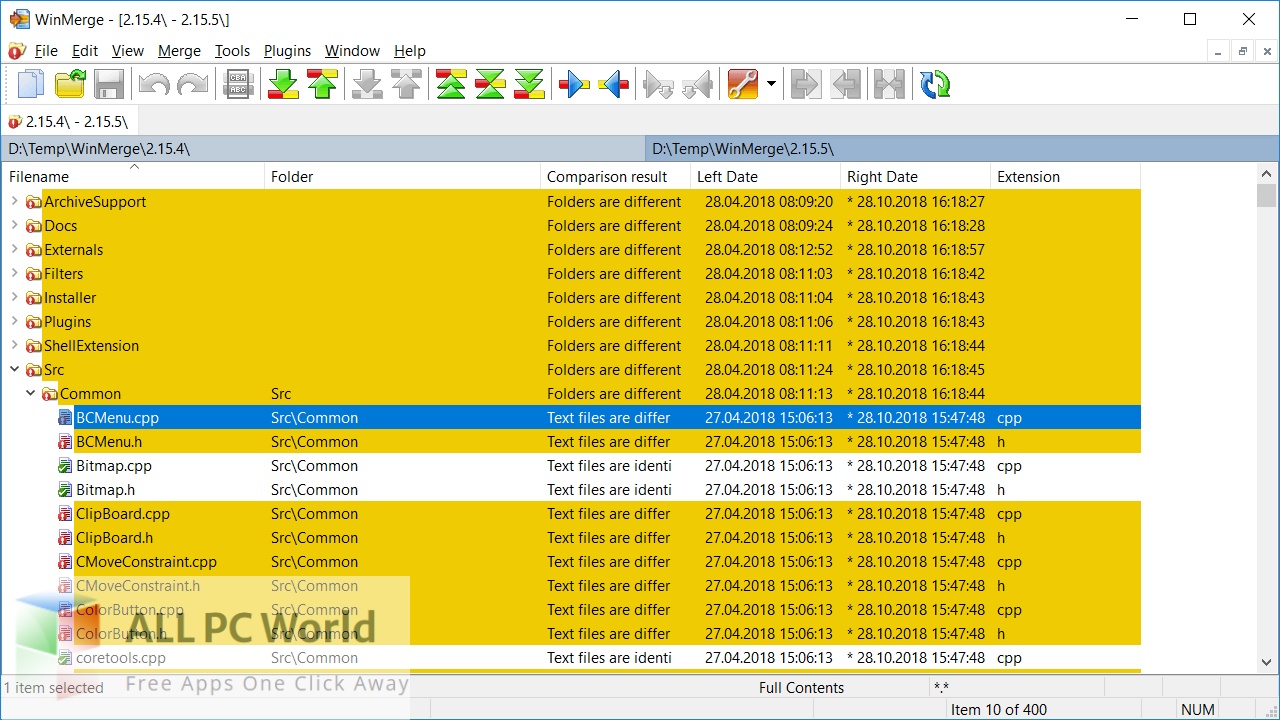Image resolution: width=1280 pixels, height=720 pixels.
Task: Expand the ShellExtension folder
Action: point(14,346)
